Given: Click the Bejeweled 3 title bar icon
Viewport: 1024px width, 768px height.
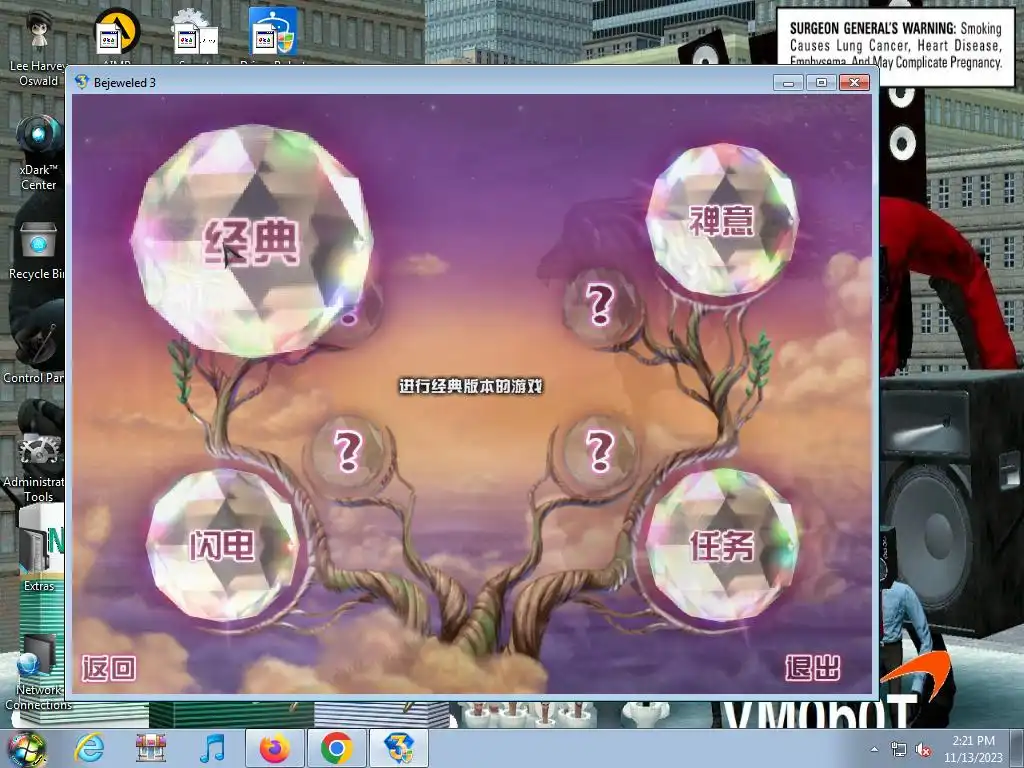Looking at the screenshot, I should pos(82,82).
